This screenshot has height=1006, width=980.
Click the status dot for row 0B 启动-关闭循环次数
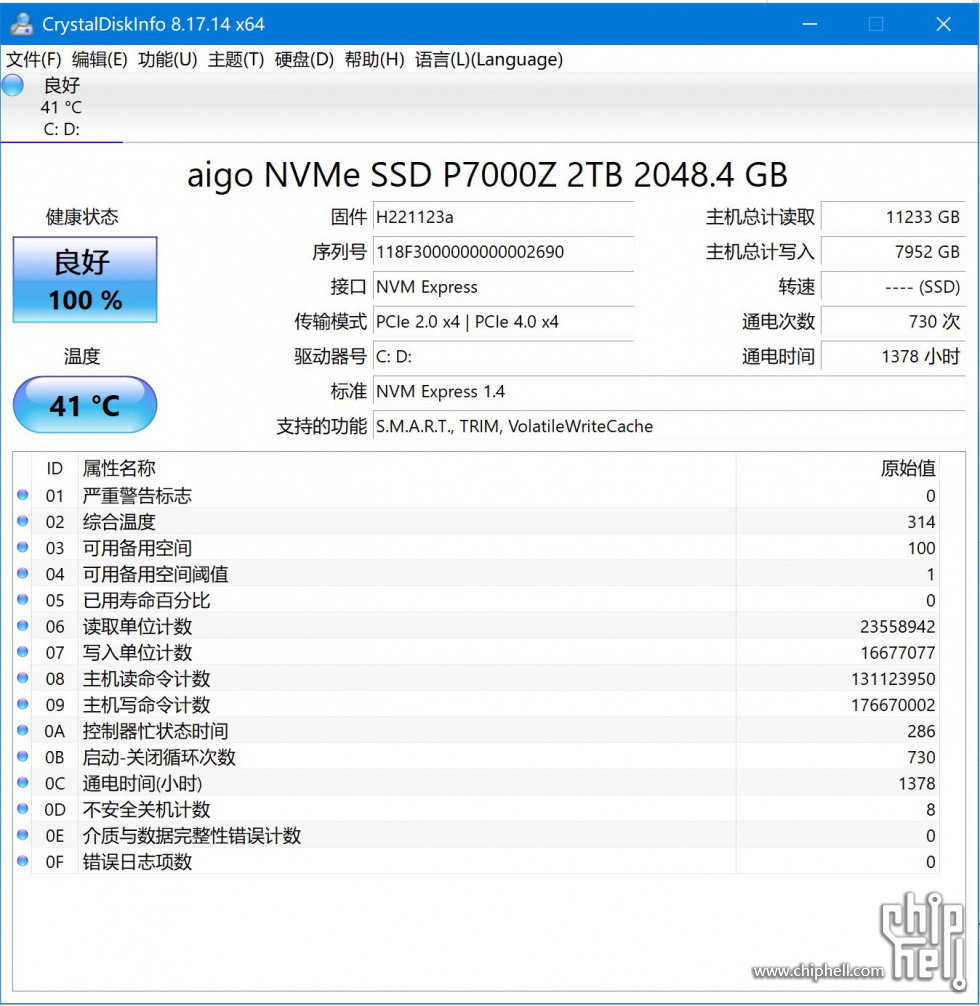[22, 756]
